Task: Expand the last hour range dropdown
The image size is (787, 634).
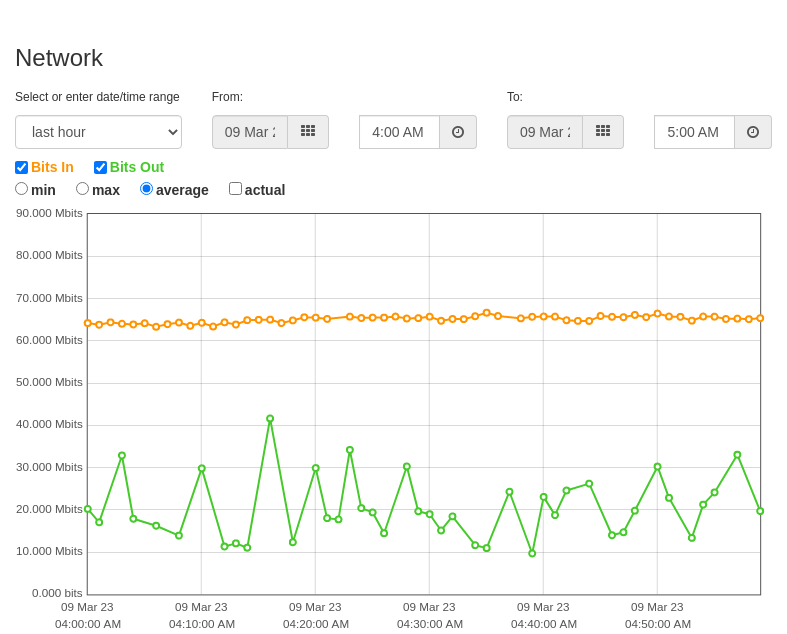Action: click(98, 132)
